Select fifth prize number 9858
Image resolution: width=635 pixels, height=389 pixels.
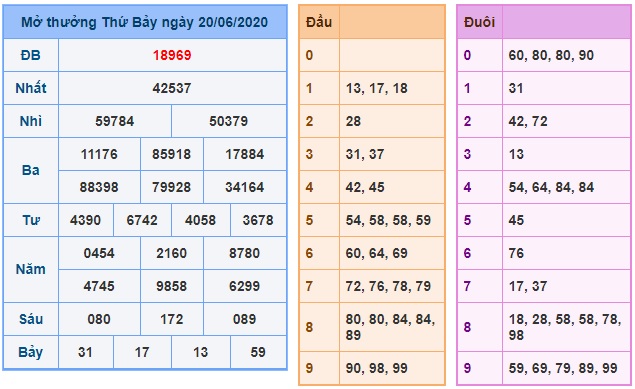[x=172, y=286]
